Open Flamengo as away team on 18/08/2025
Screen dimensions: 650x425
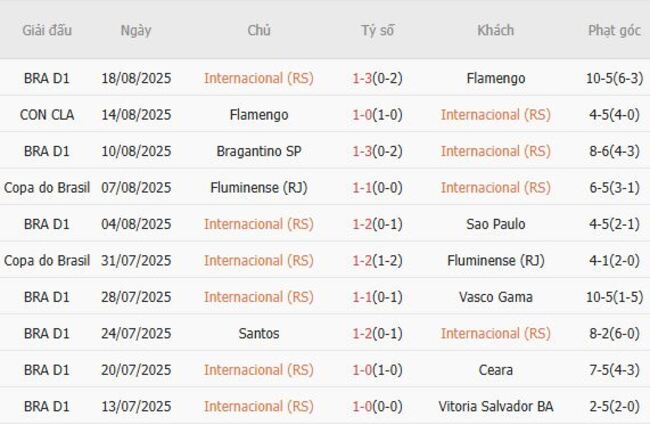pyautogui.click(x=495, y=78)
